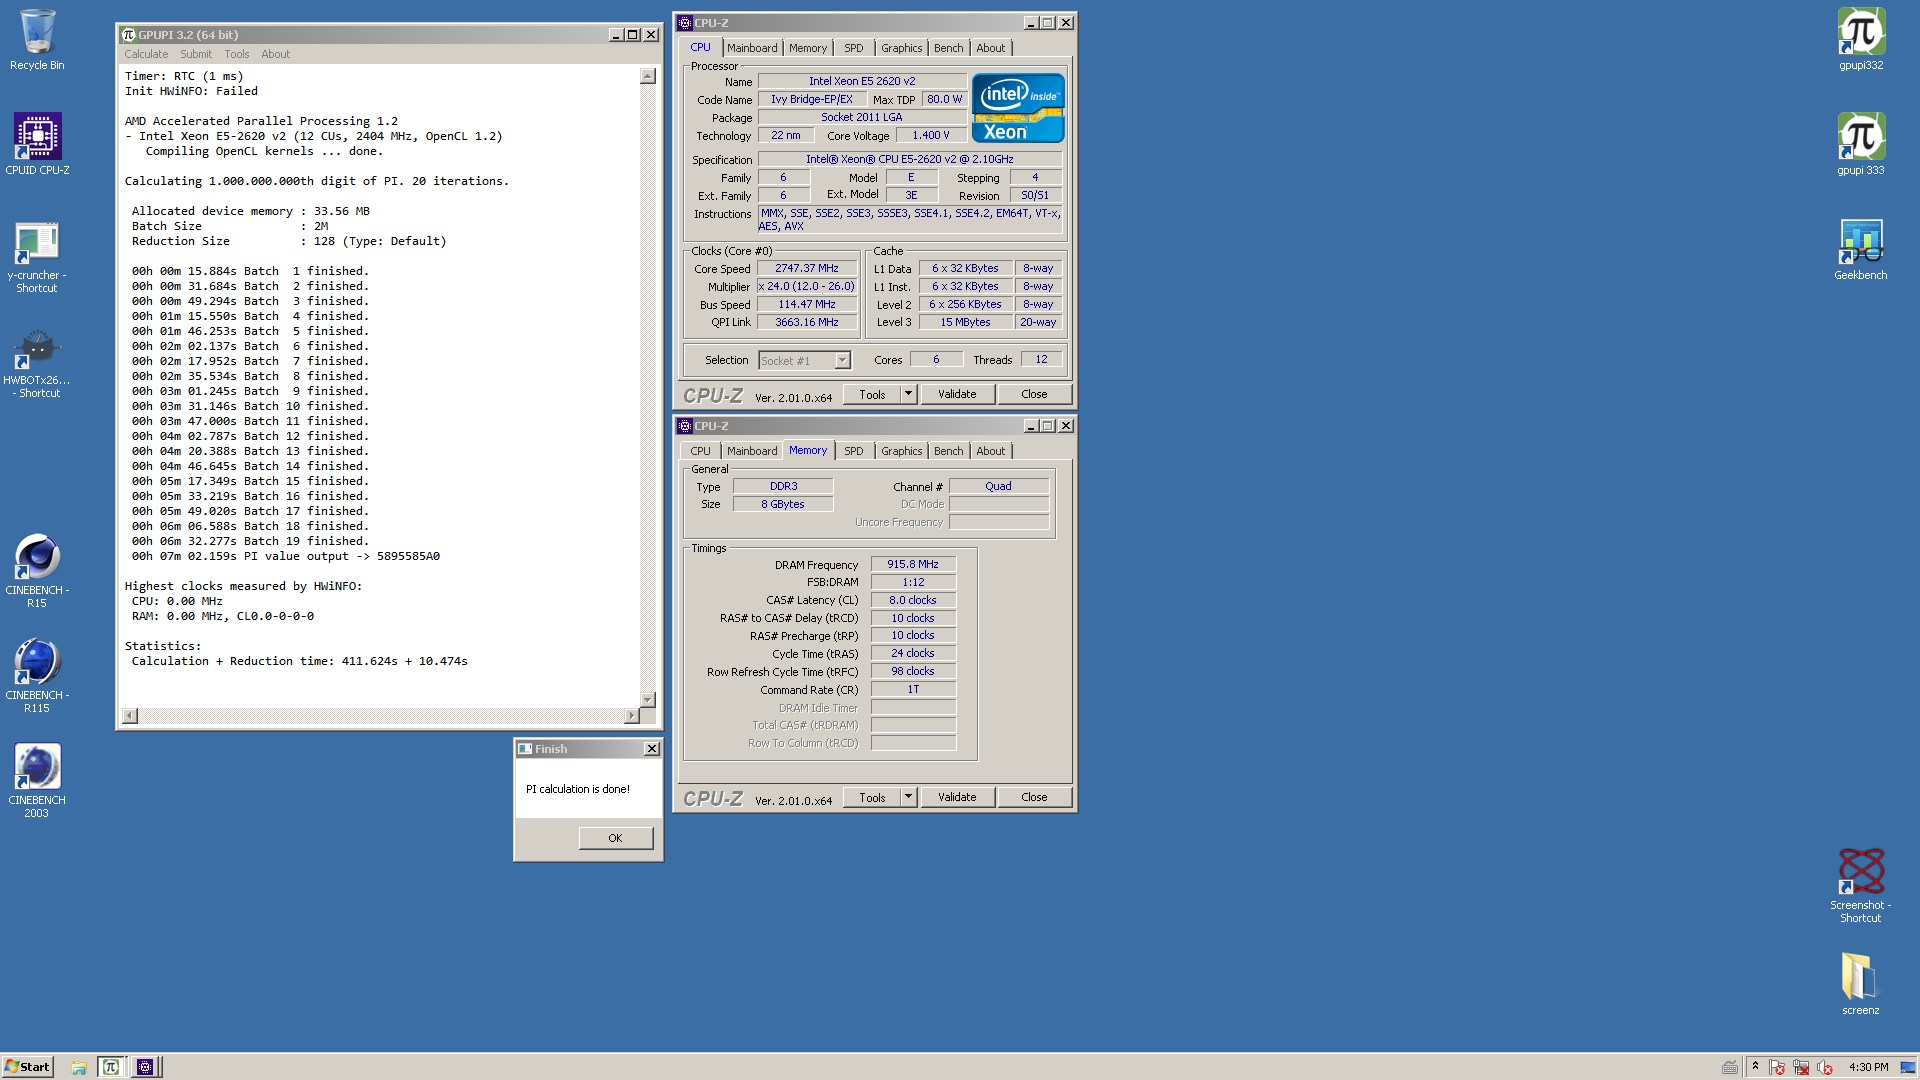Click the Core Speed value field

click(x=807, y=268)
